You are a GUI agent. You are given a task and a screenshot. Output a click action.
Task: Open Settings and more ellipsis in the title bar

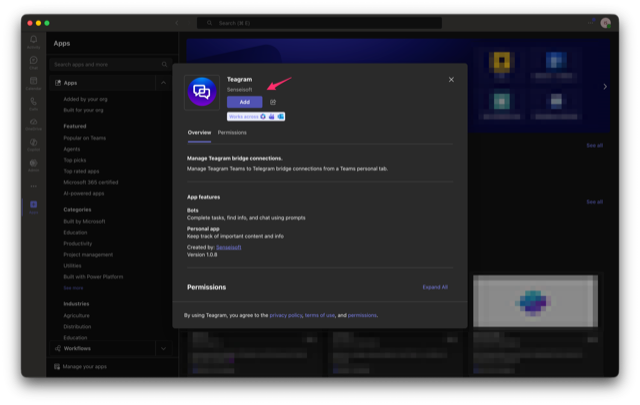pyautogui.click(x=590, y=23)
